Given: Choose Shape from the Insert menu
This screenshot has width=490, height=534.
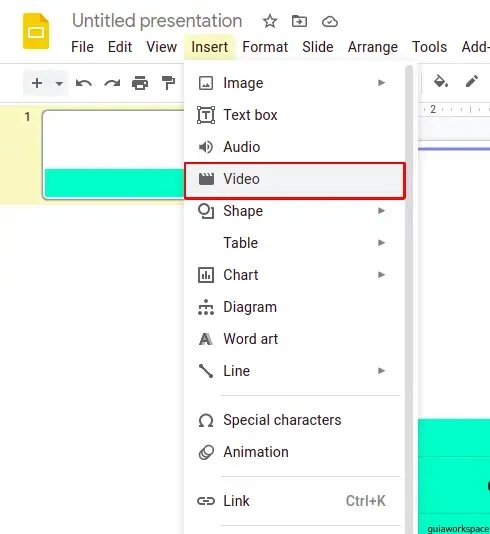Looking at the screenshot, I should click(x=295, y=211).
